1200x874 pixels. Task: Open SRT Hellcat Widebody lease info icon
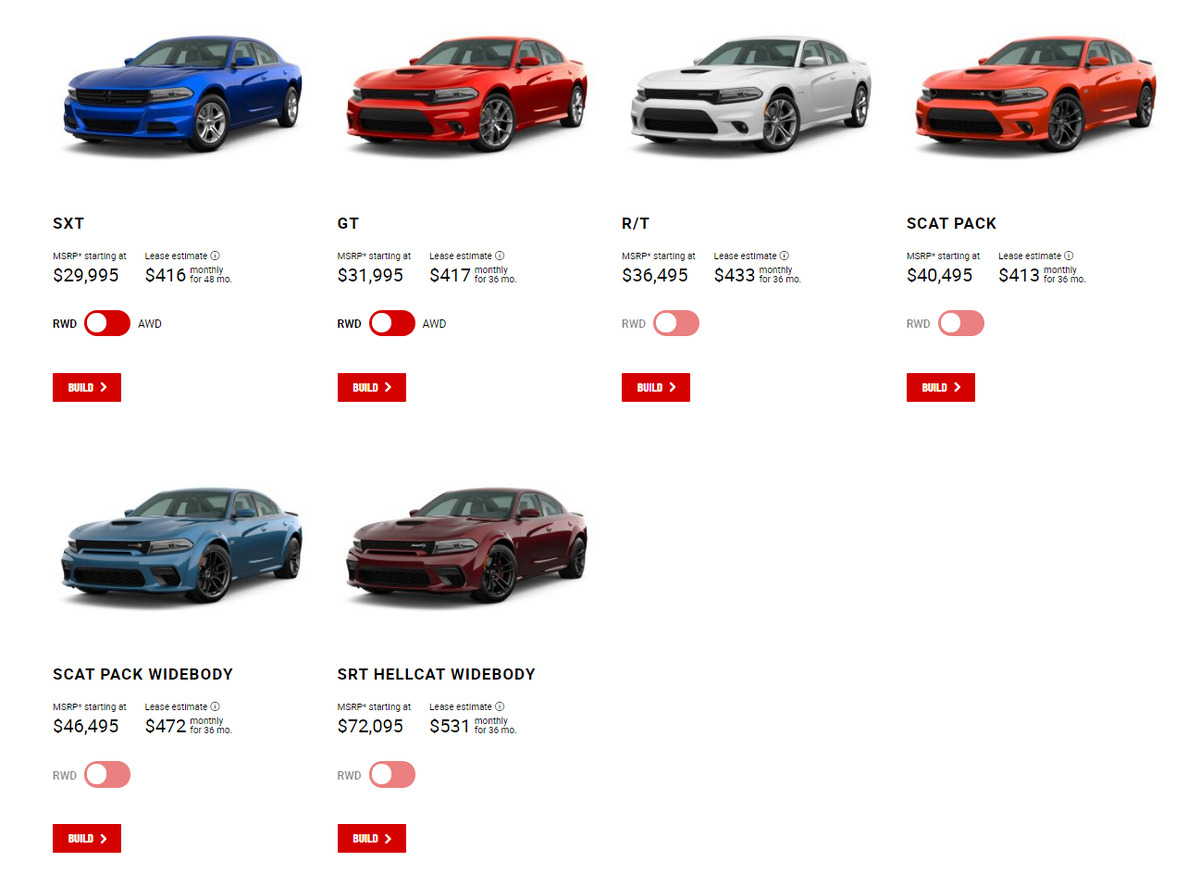[500, 707]
